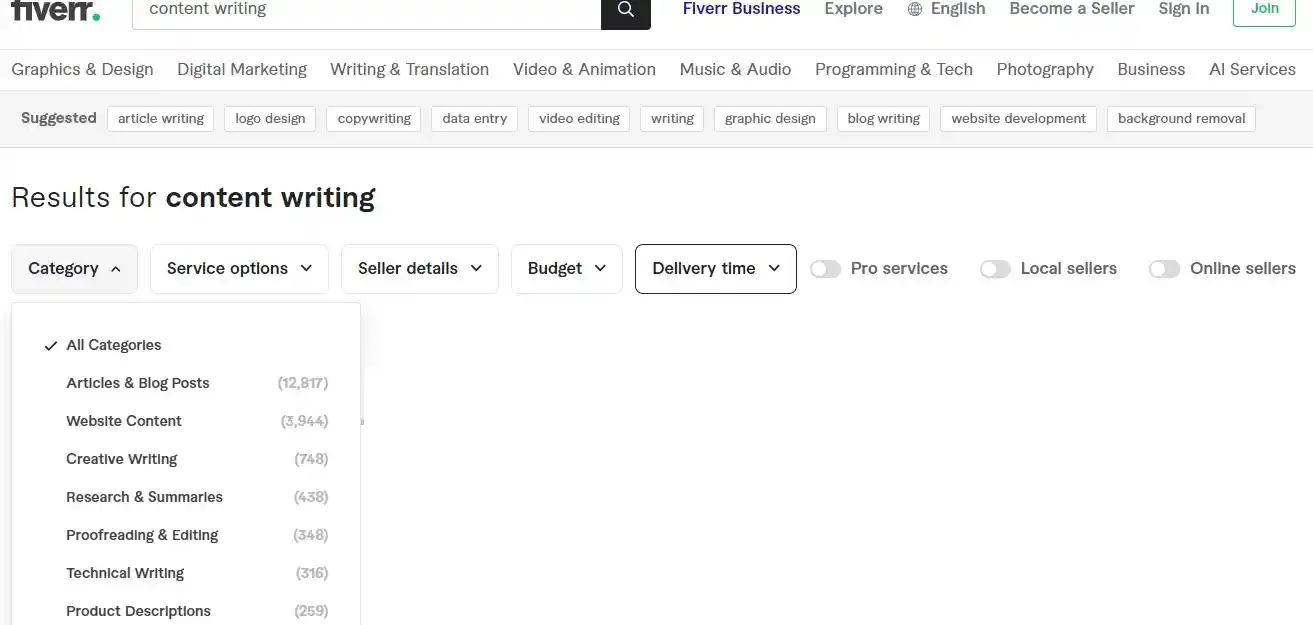1313x625 pixels.
Task: Click the Budget dropdown arrow
Action: [x=599, y=268]
